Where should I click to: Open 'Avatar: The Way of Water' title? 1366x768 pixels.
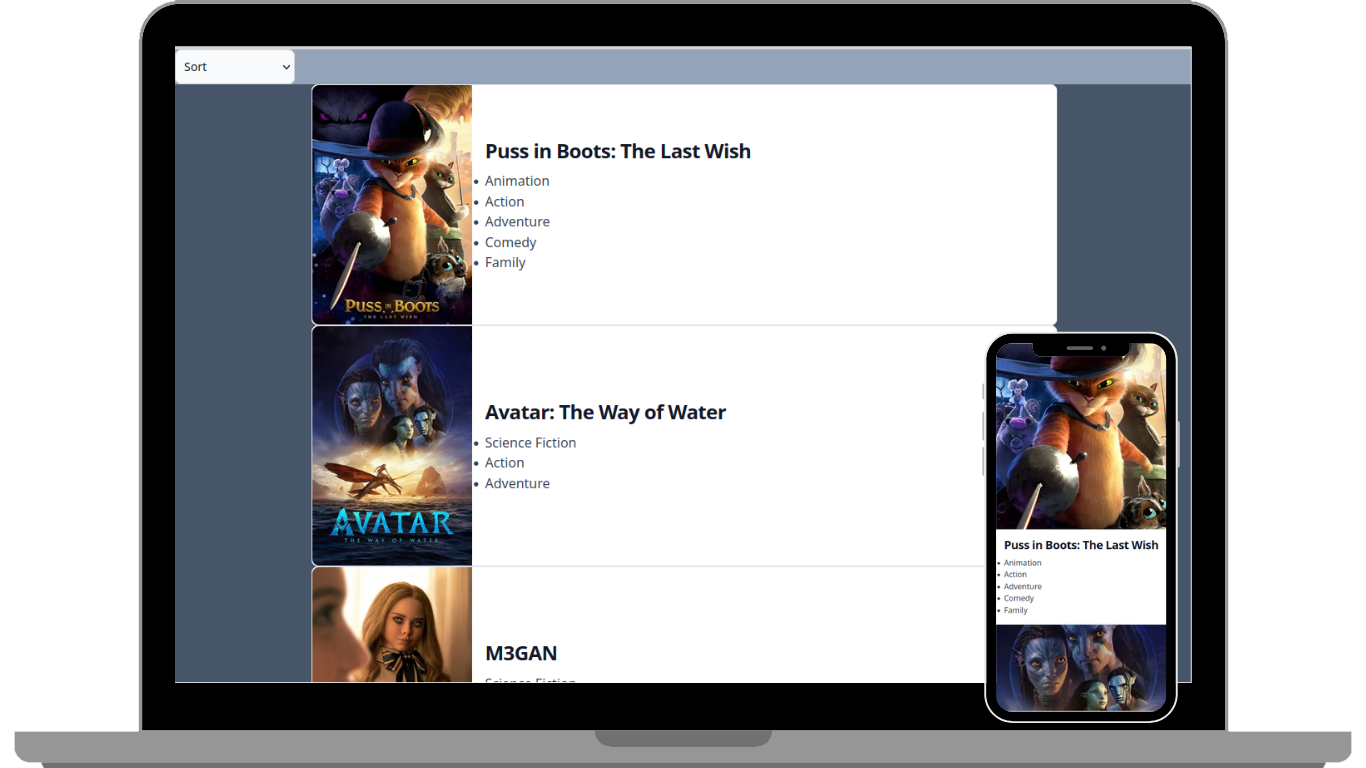(605, 412)
